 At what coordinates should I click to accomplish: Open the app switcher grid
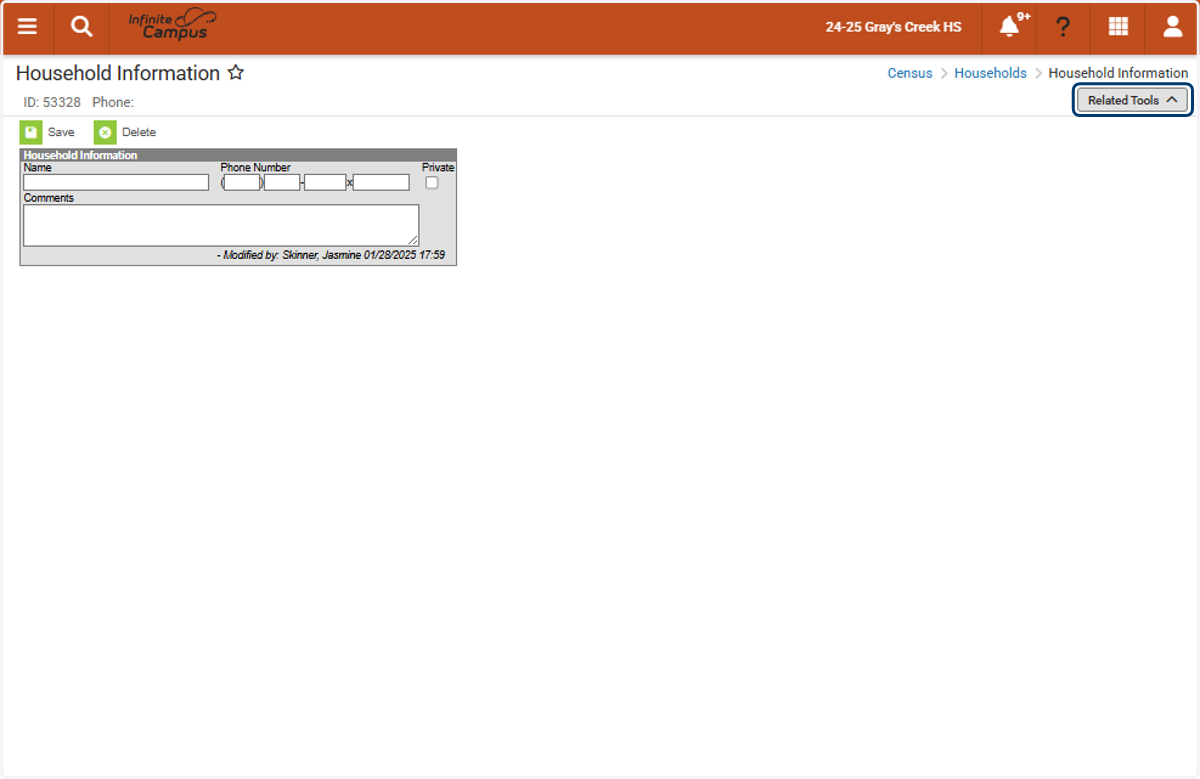pos(1118,27)
